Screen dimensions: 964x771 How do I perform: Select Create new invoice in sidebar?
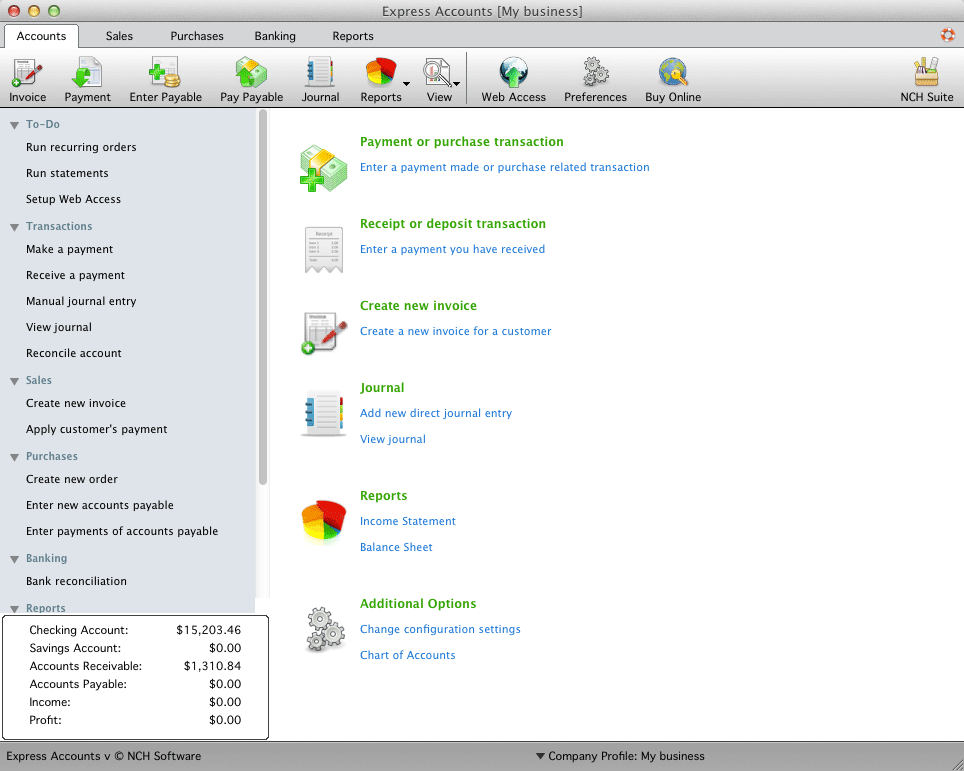pos(76,403)
